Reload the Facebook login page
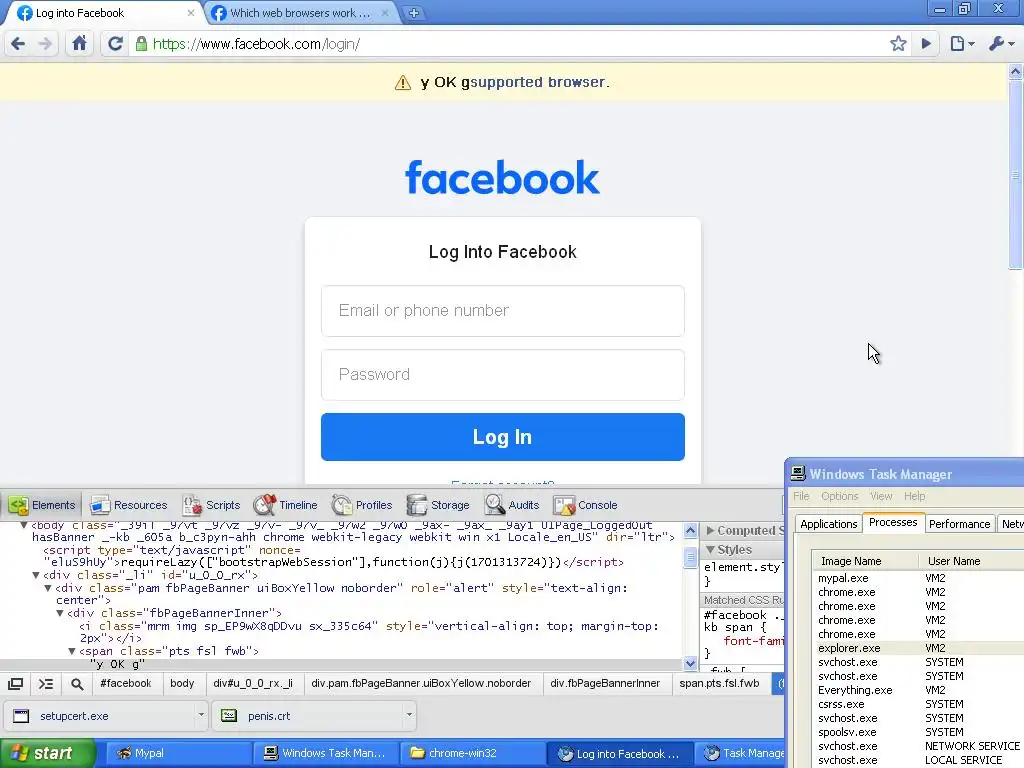1024x768 pixels. click(x=116, y=44)
